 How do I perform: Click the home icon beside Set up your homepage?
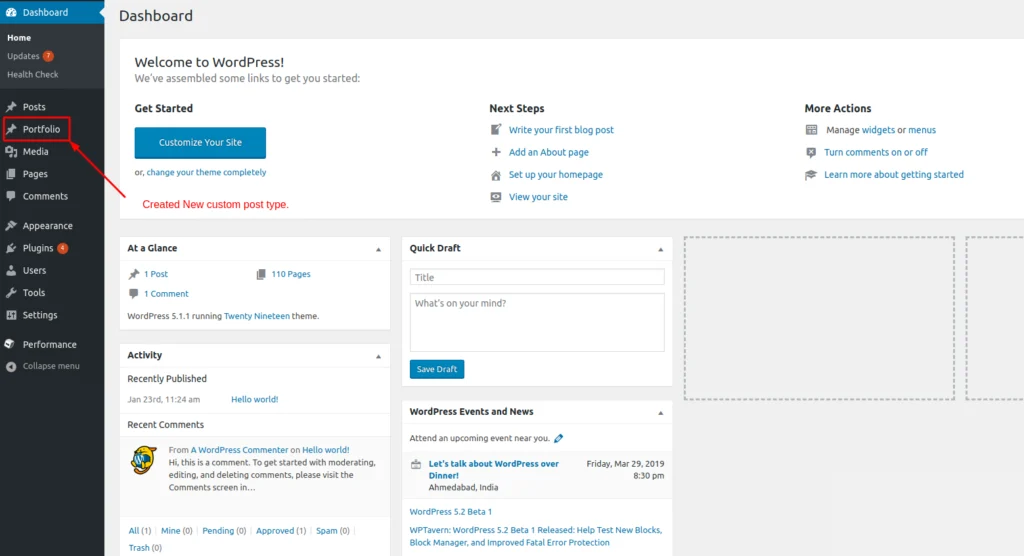496,175
